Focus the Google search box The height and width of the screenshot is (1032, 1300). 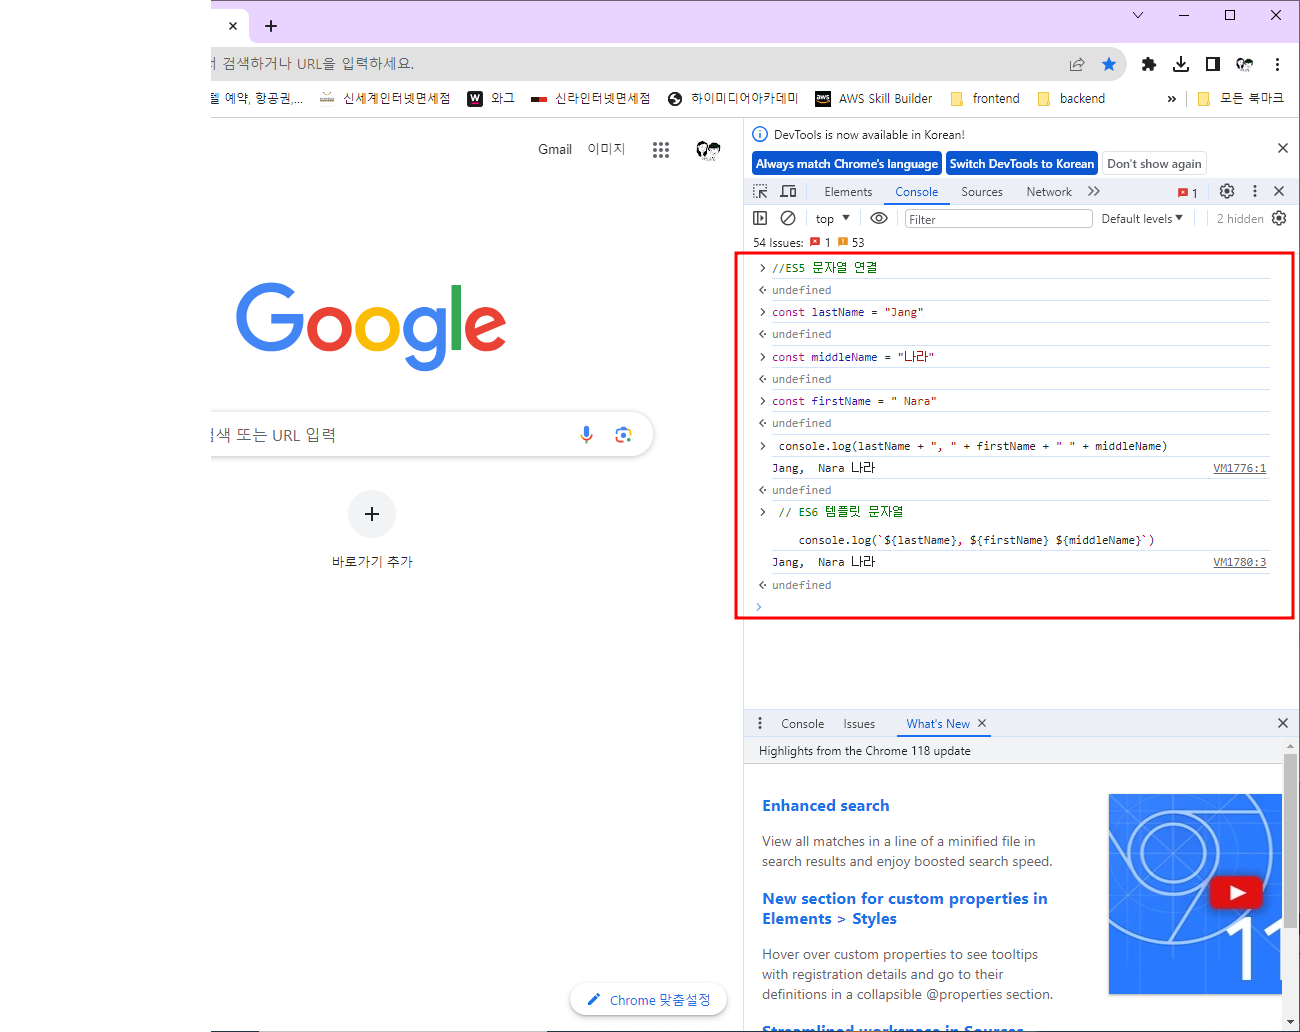click(432, 435)
